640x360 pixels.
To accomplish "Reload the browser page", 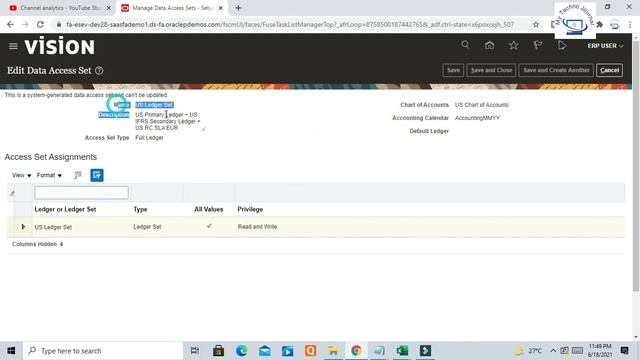I will click(40, 24).
